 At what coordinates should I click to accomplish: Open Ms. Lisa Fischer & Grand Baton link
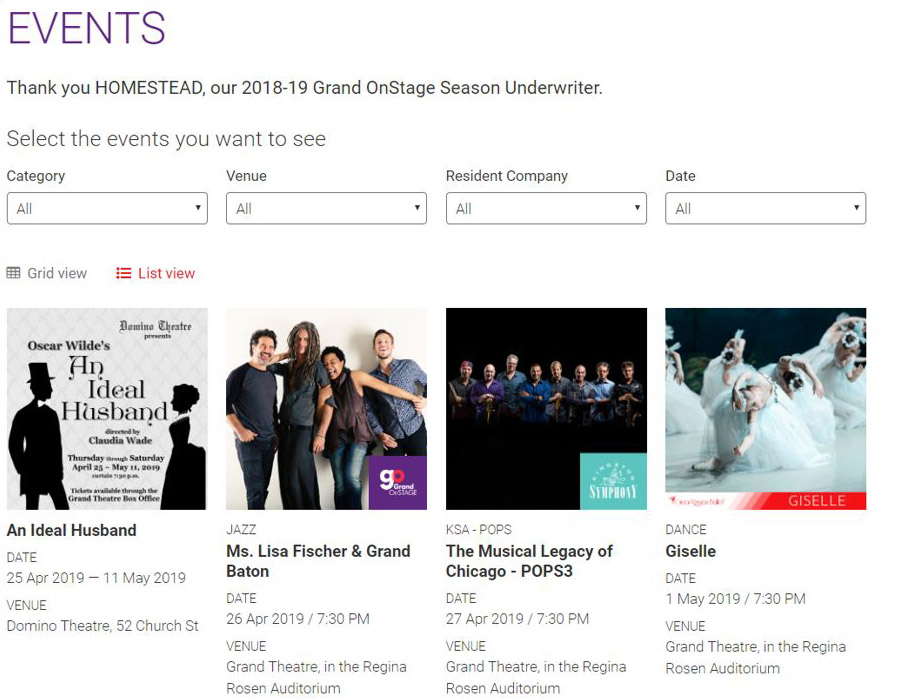[318, 561]
